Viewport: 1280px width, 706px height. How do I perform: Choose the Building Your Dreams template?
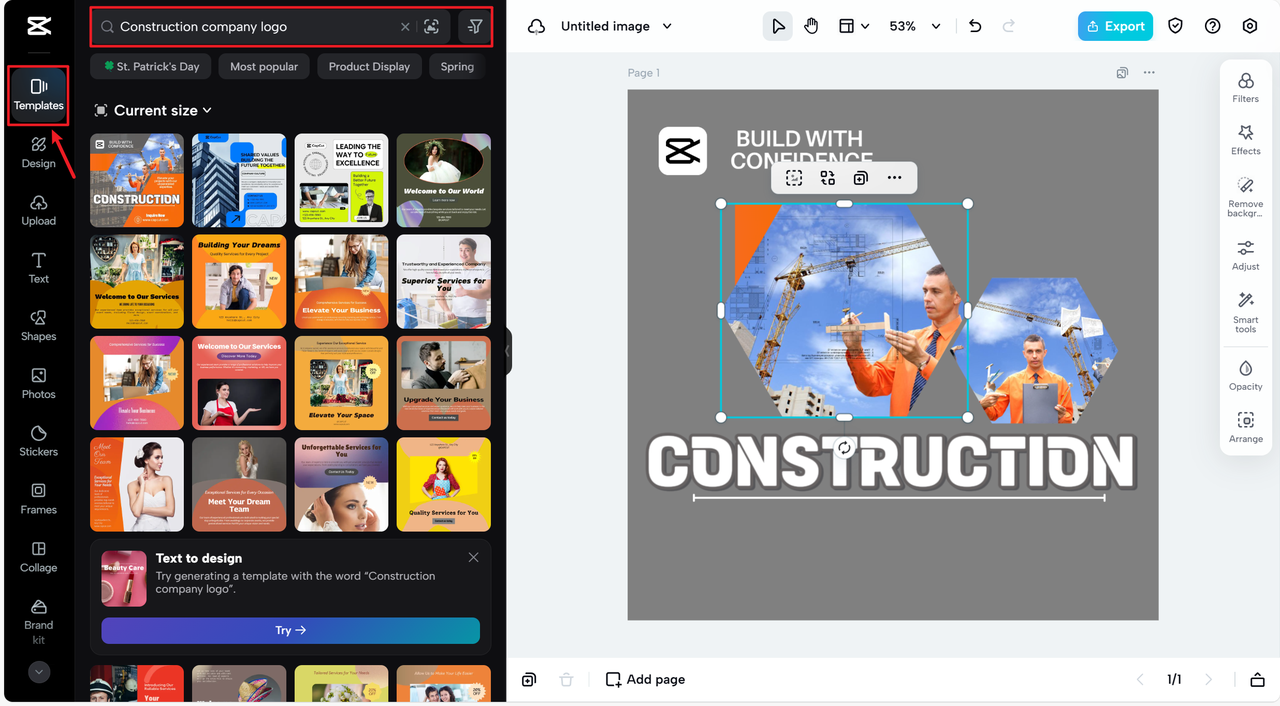point(239,282)
